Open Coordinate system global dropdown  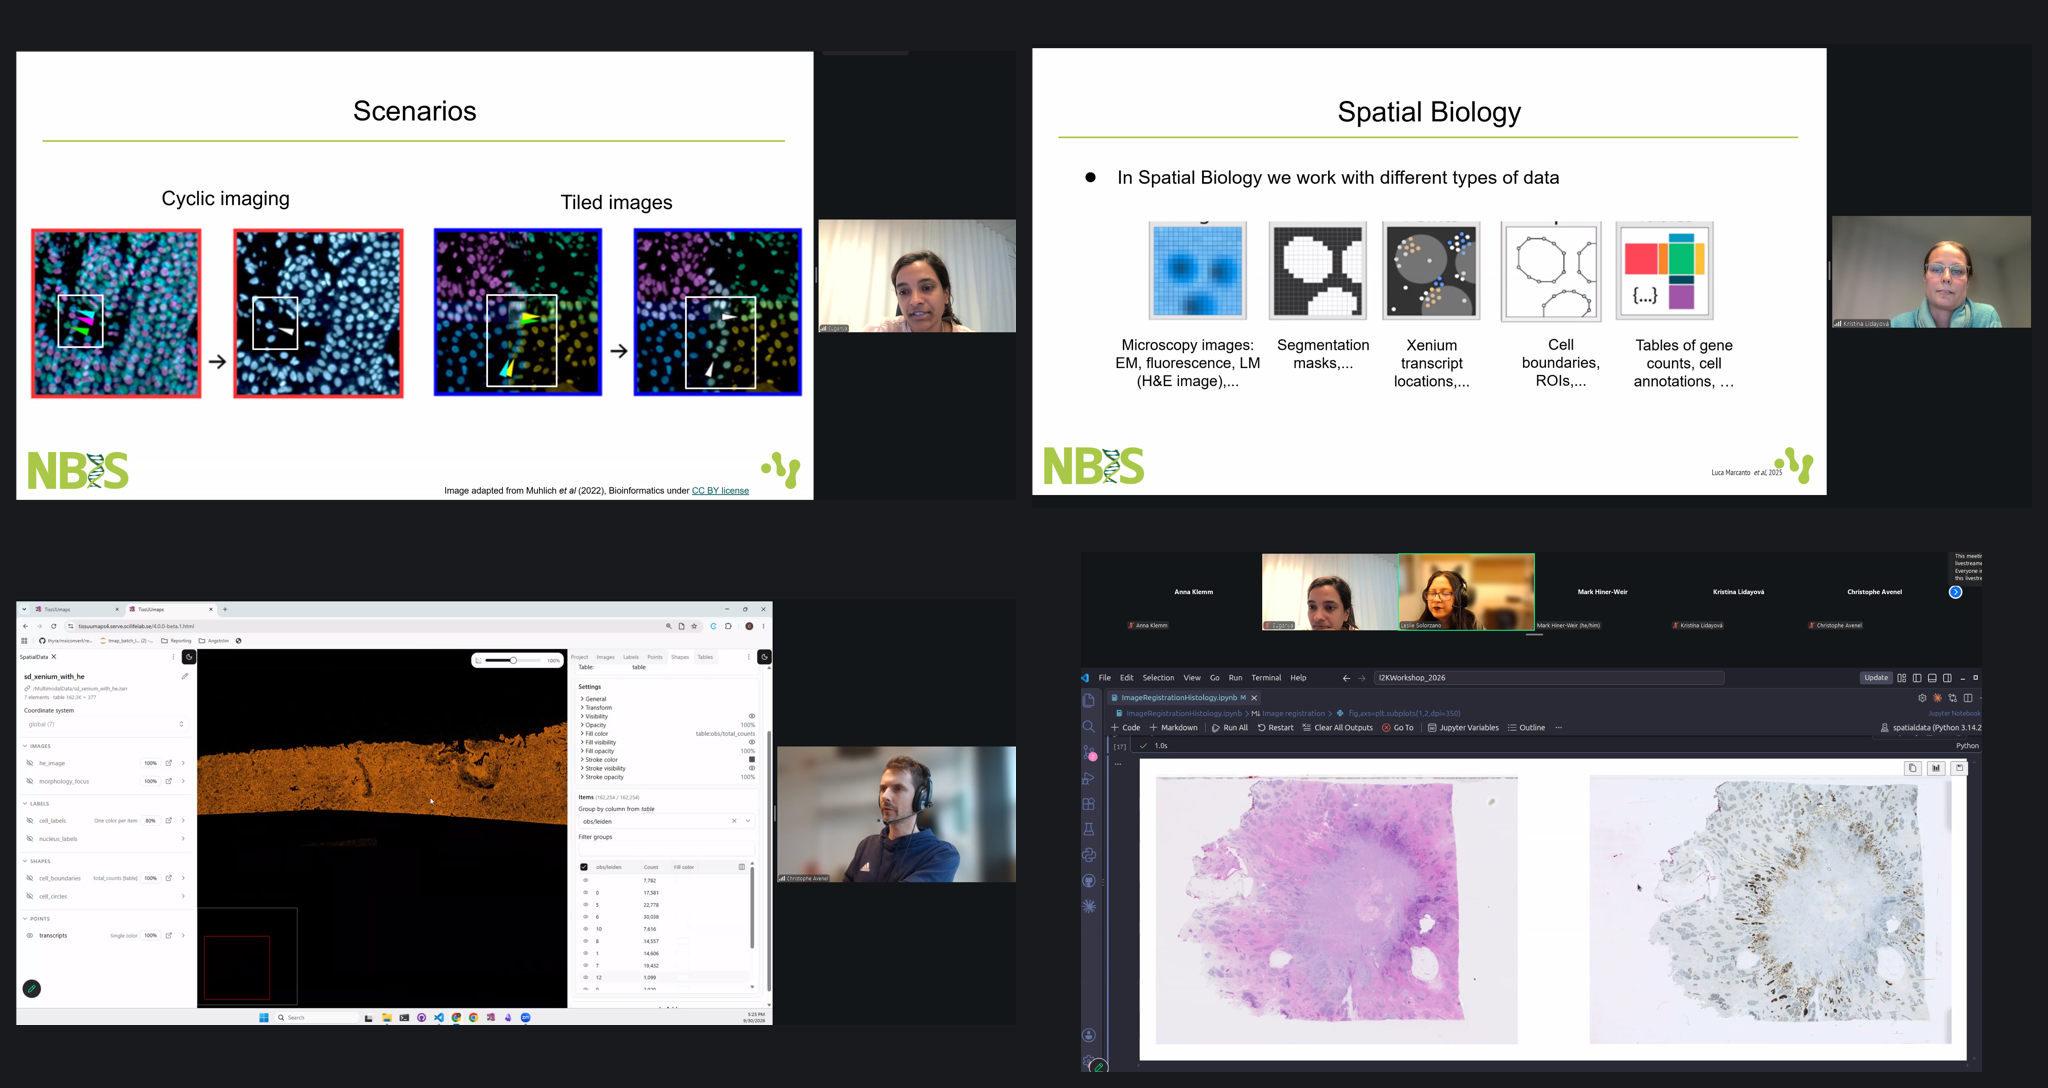coord(105,724)
